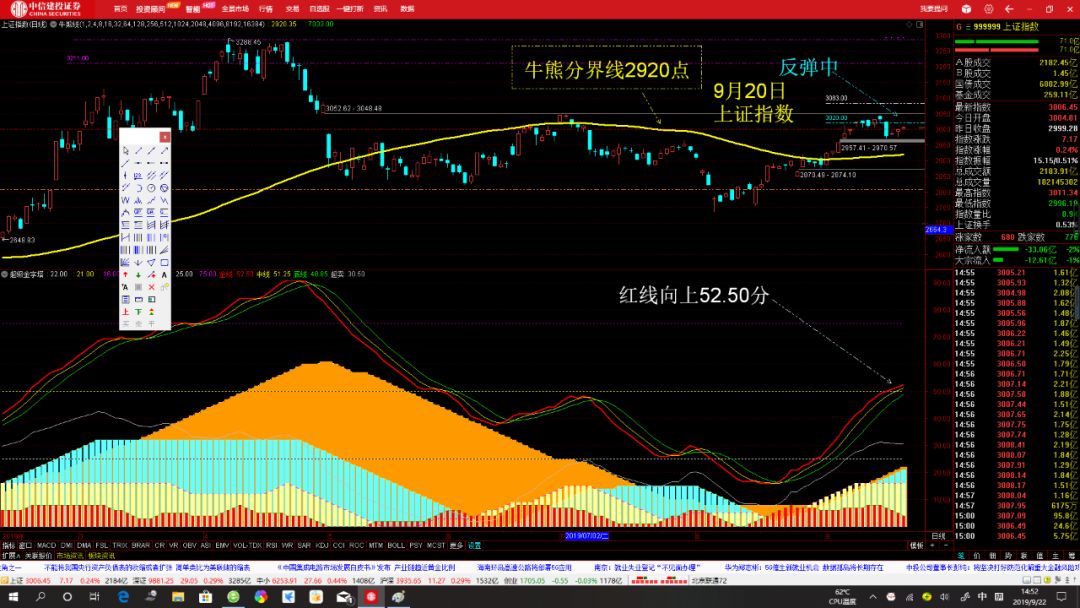This screenshot has height=608, width=1080.
Task: Select the text annotation A tool
Action: click(x=165, y=275)
